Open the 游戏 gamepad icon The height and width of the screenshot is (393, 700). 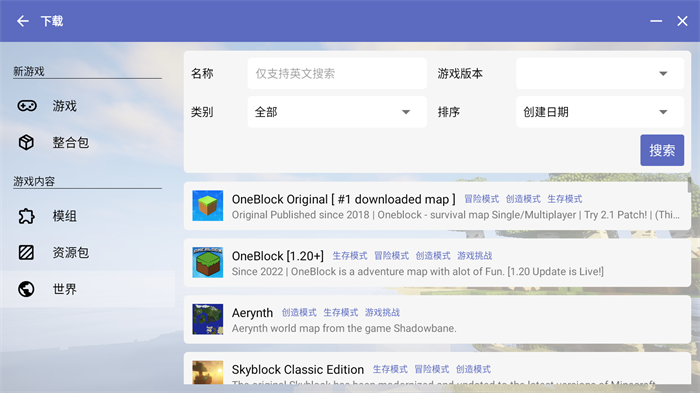27,106
